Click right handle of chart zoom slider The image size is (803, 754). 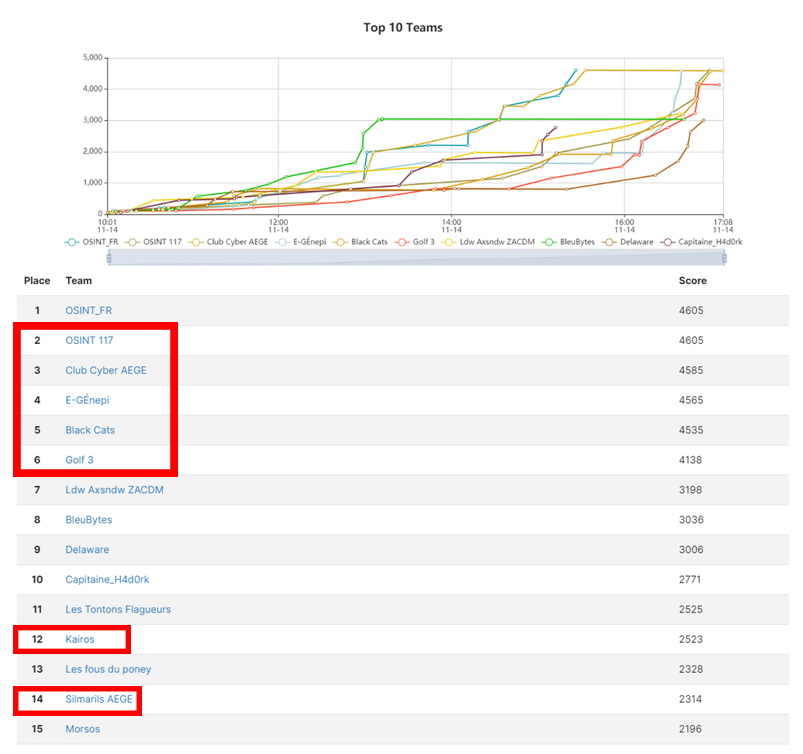pos(724,259)
